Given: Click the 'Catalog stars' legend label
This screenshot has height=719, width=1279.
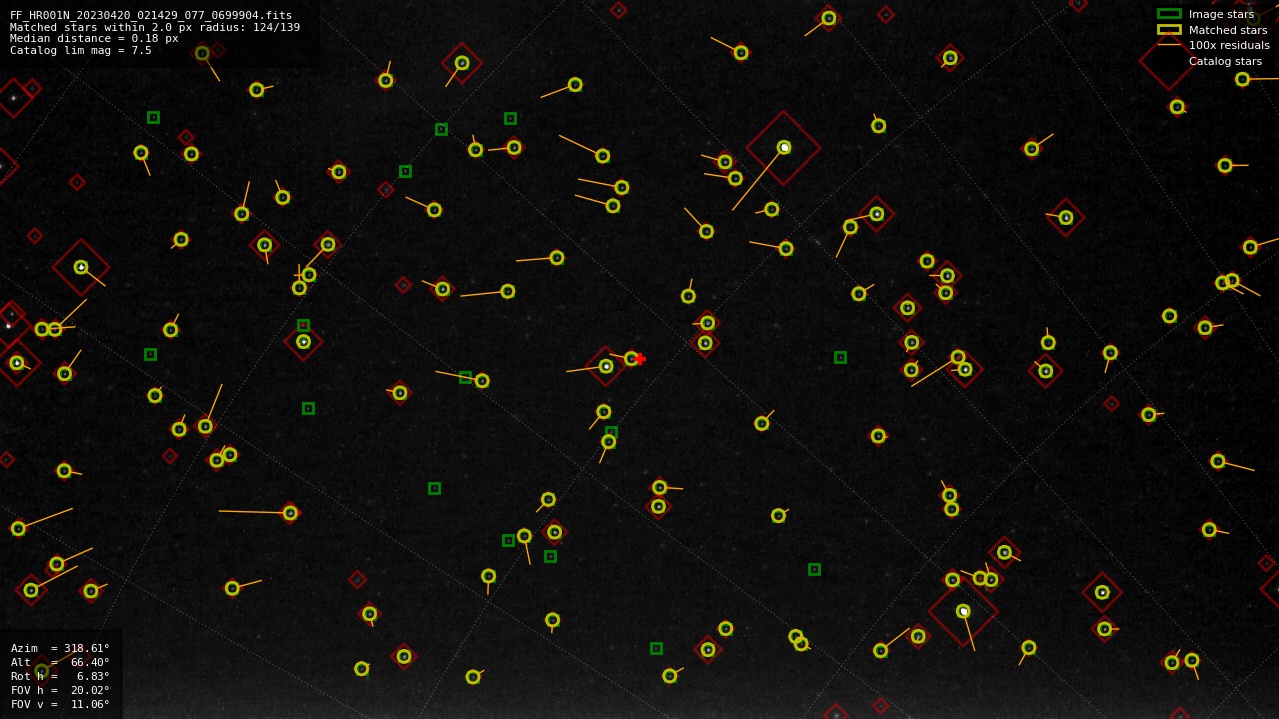Looking at the screenshot, I should coord(1225,62).
